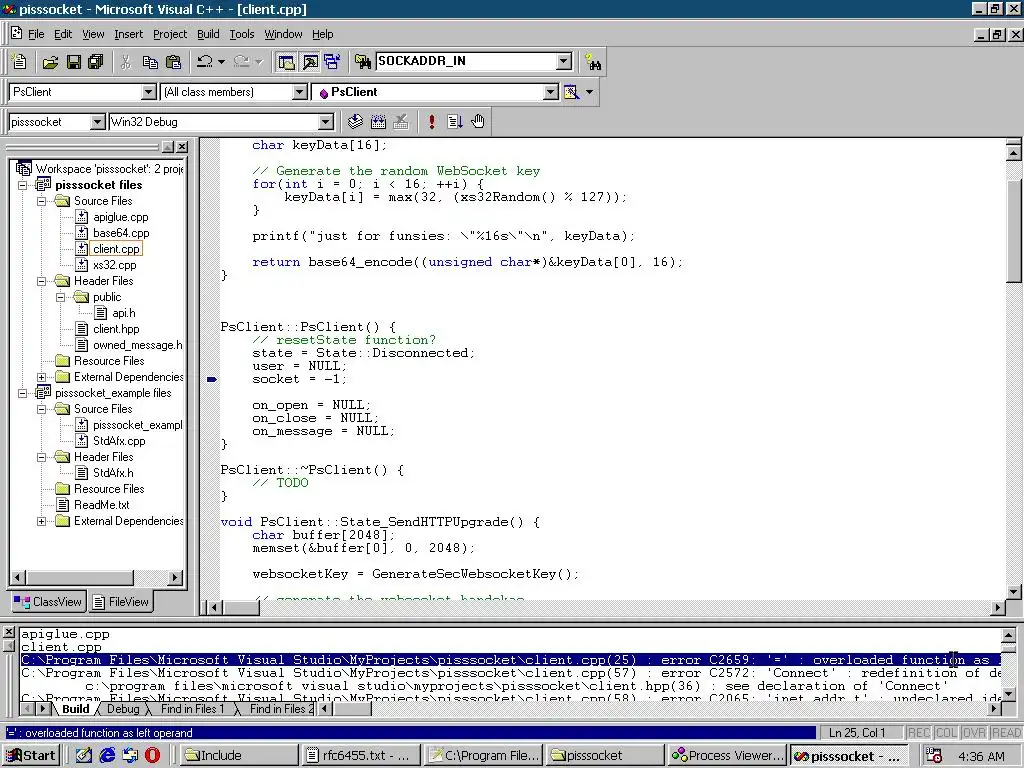1024x768 pixels.
Task: Open the pisssocket active project dropdown
Action: pyautogui.click(x=97, y=122)
